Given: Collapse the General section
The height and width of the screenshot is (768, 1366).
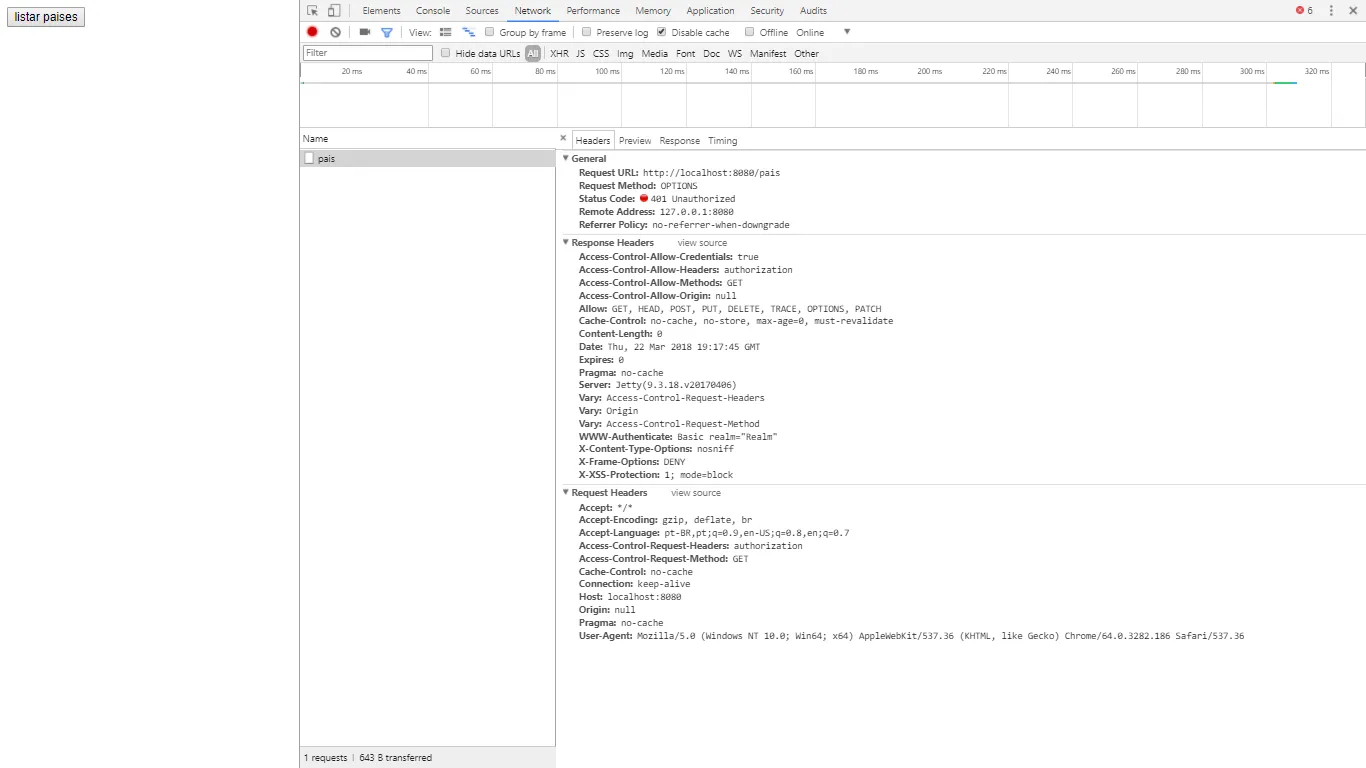Looking at the screenshot, I should tap(566, 159).
